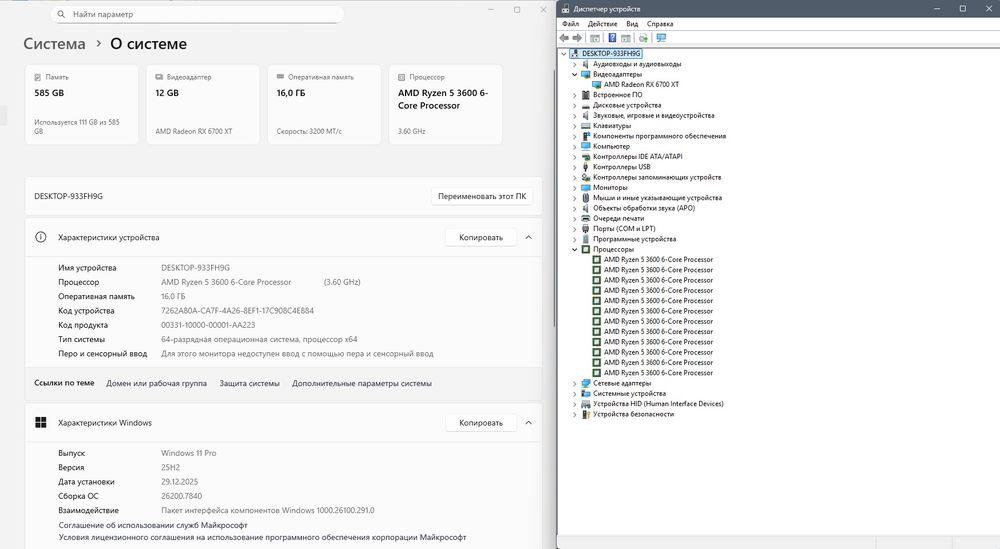Click Копировать in Характеристики устройства
The image size is (1000, 549).
(481, 237)
